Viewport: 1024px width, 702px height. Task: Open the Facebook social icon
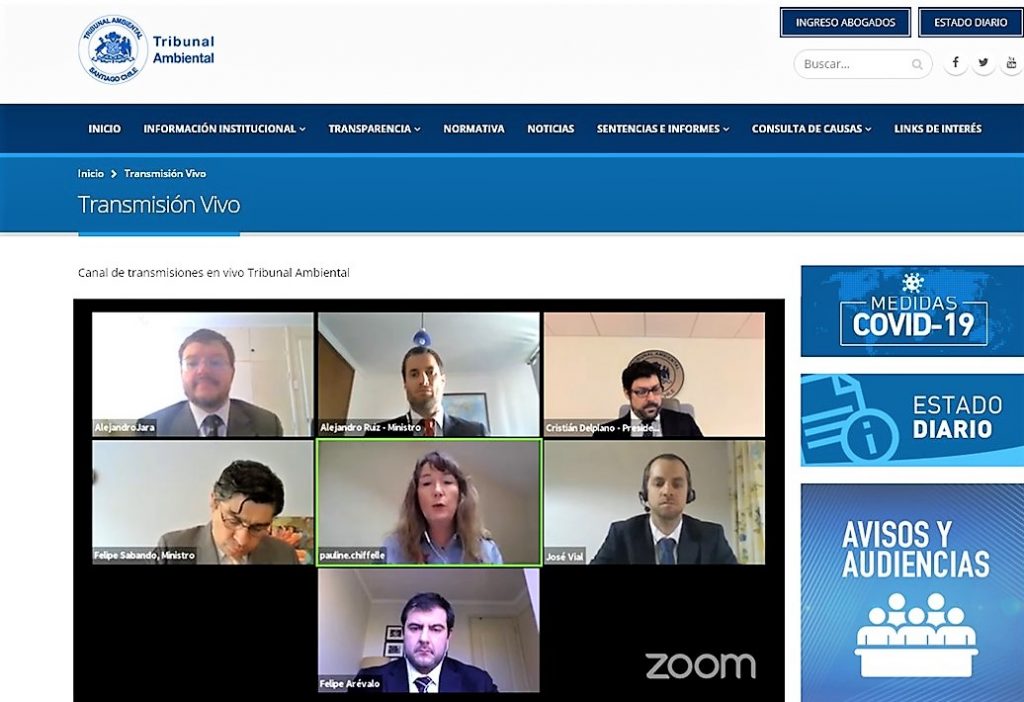[x=955, y=63]
